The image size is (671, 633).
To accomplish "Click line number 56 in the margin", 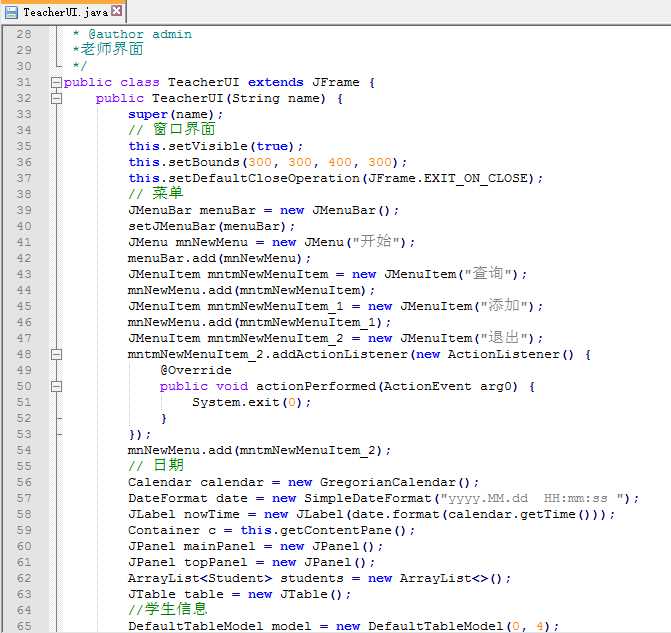I will coord(24,482).
